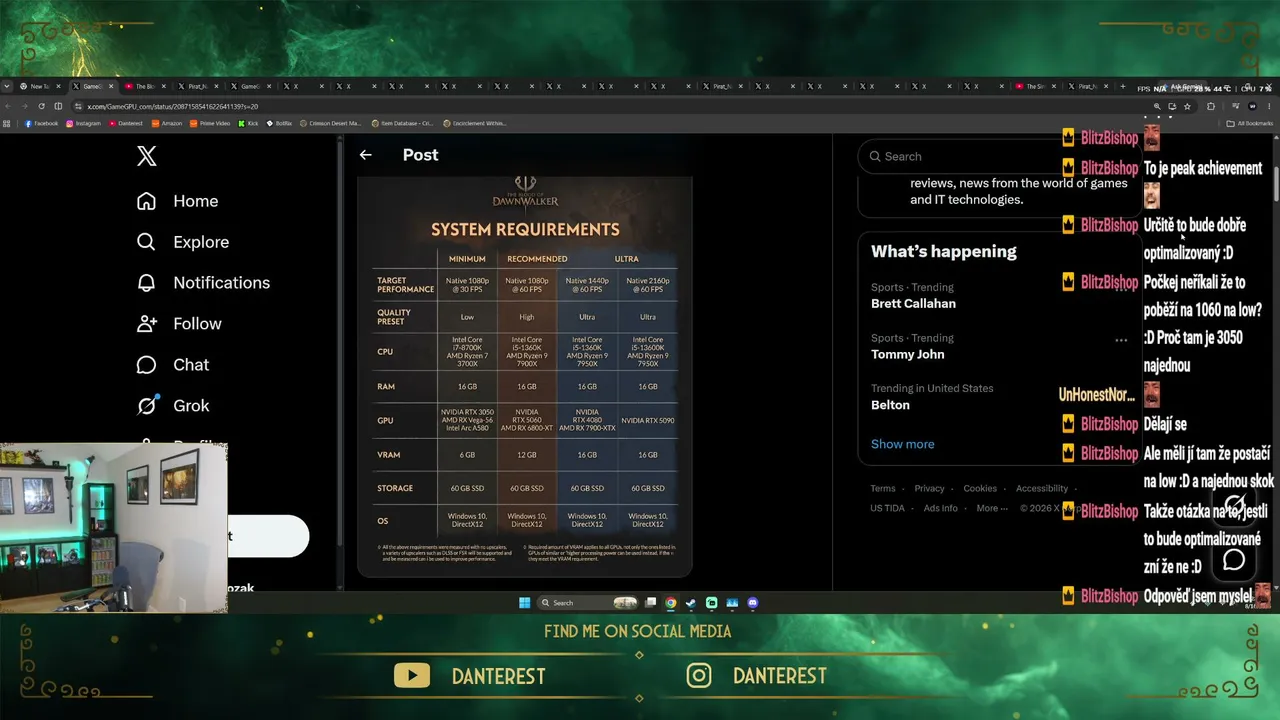Screen dimensions: 1280x720
Task: Open the Chrome apps grid
Action: (7, 123)
